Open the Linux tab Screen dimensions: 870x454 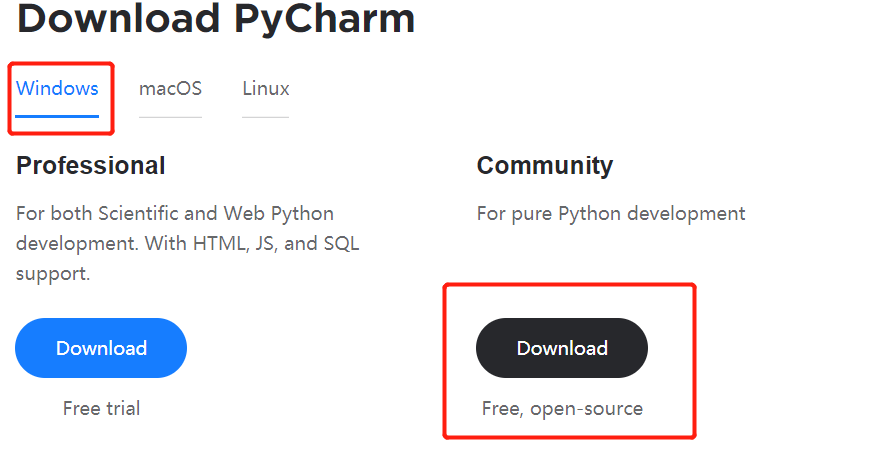tap(265, 88)
